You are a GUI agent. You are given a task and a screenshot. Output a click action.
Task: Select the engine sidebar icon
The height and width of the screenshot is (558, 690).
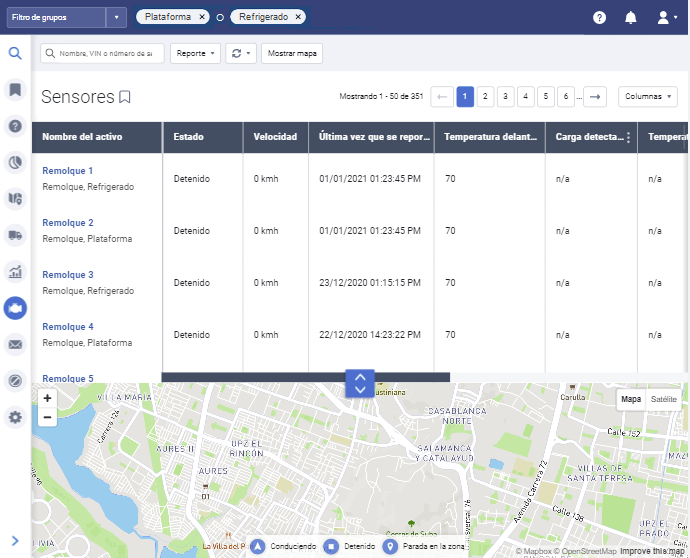(15, 308)
